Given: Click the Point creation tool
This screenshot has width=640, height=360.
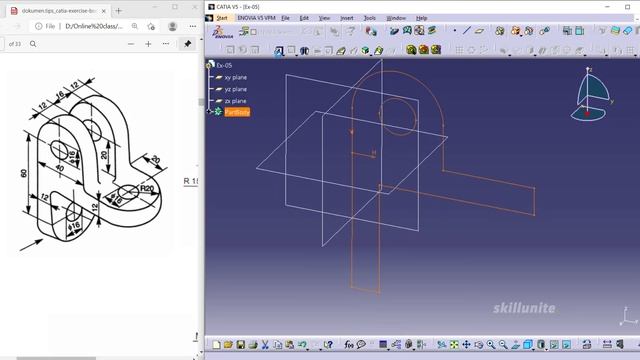Looking at the screenshot, I should coord(455,31).
